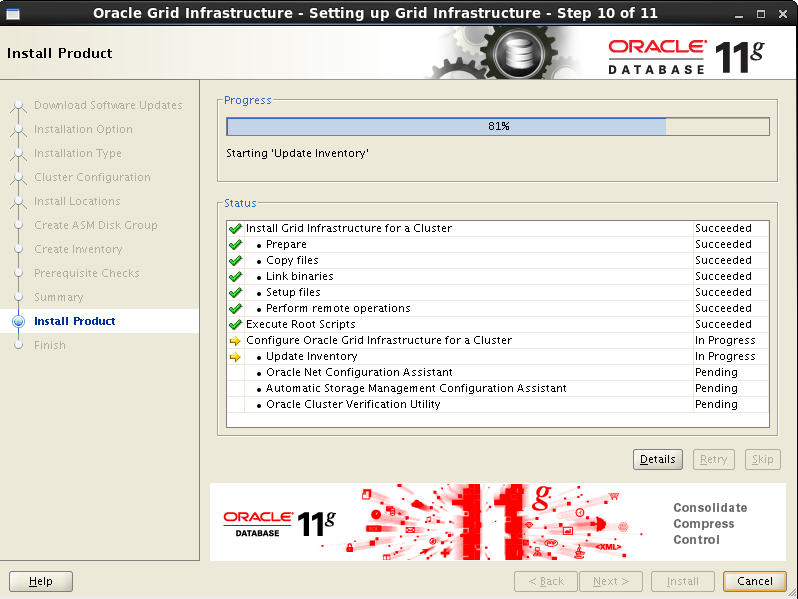Image resolution: width=798 pixels, height=599 pixels.
Task: Click the Skip button
Action: [x=762, y=460]
